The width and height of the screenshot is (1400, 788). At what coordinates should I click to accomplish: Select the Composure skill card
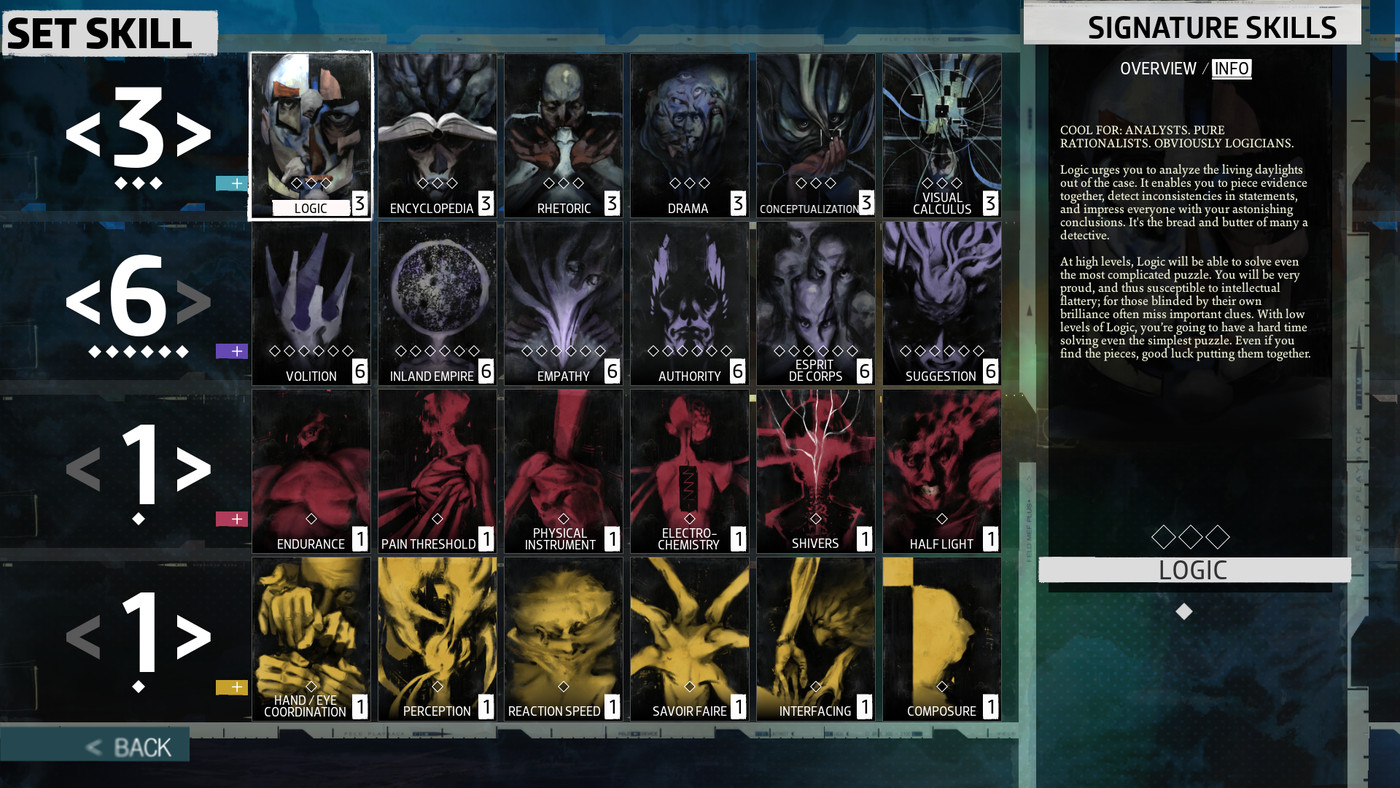[941, 640]
